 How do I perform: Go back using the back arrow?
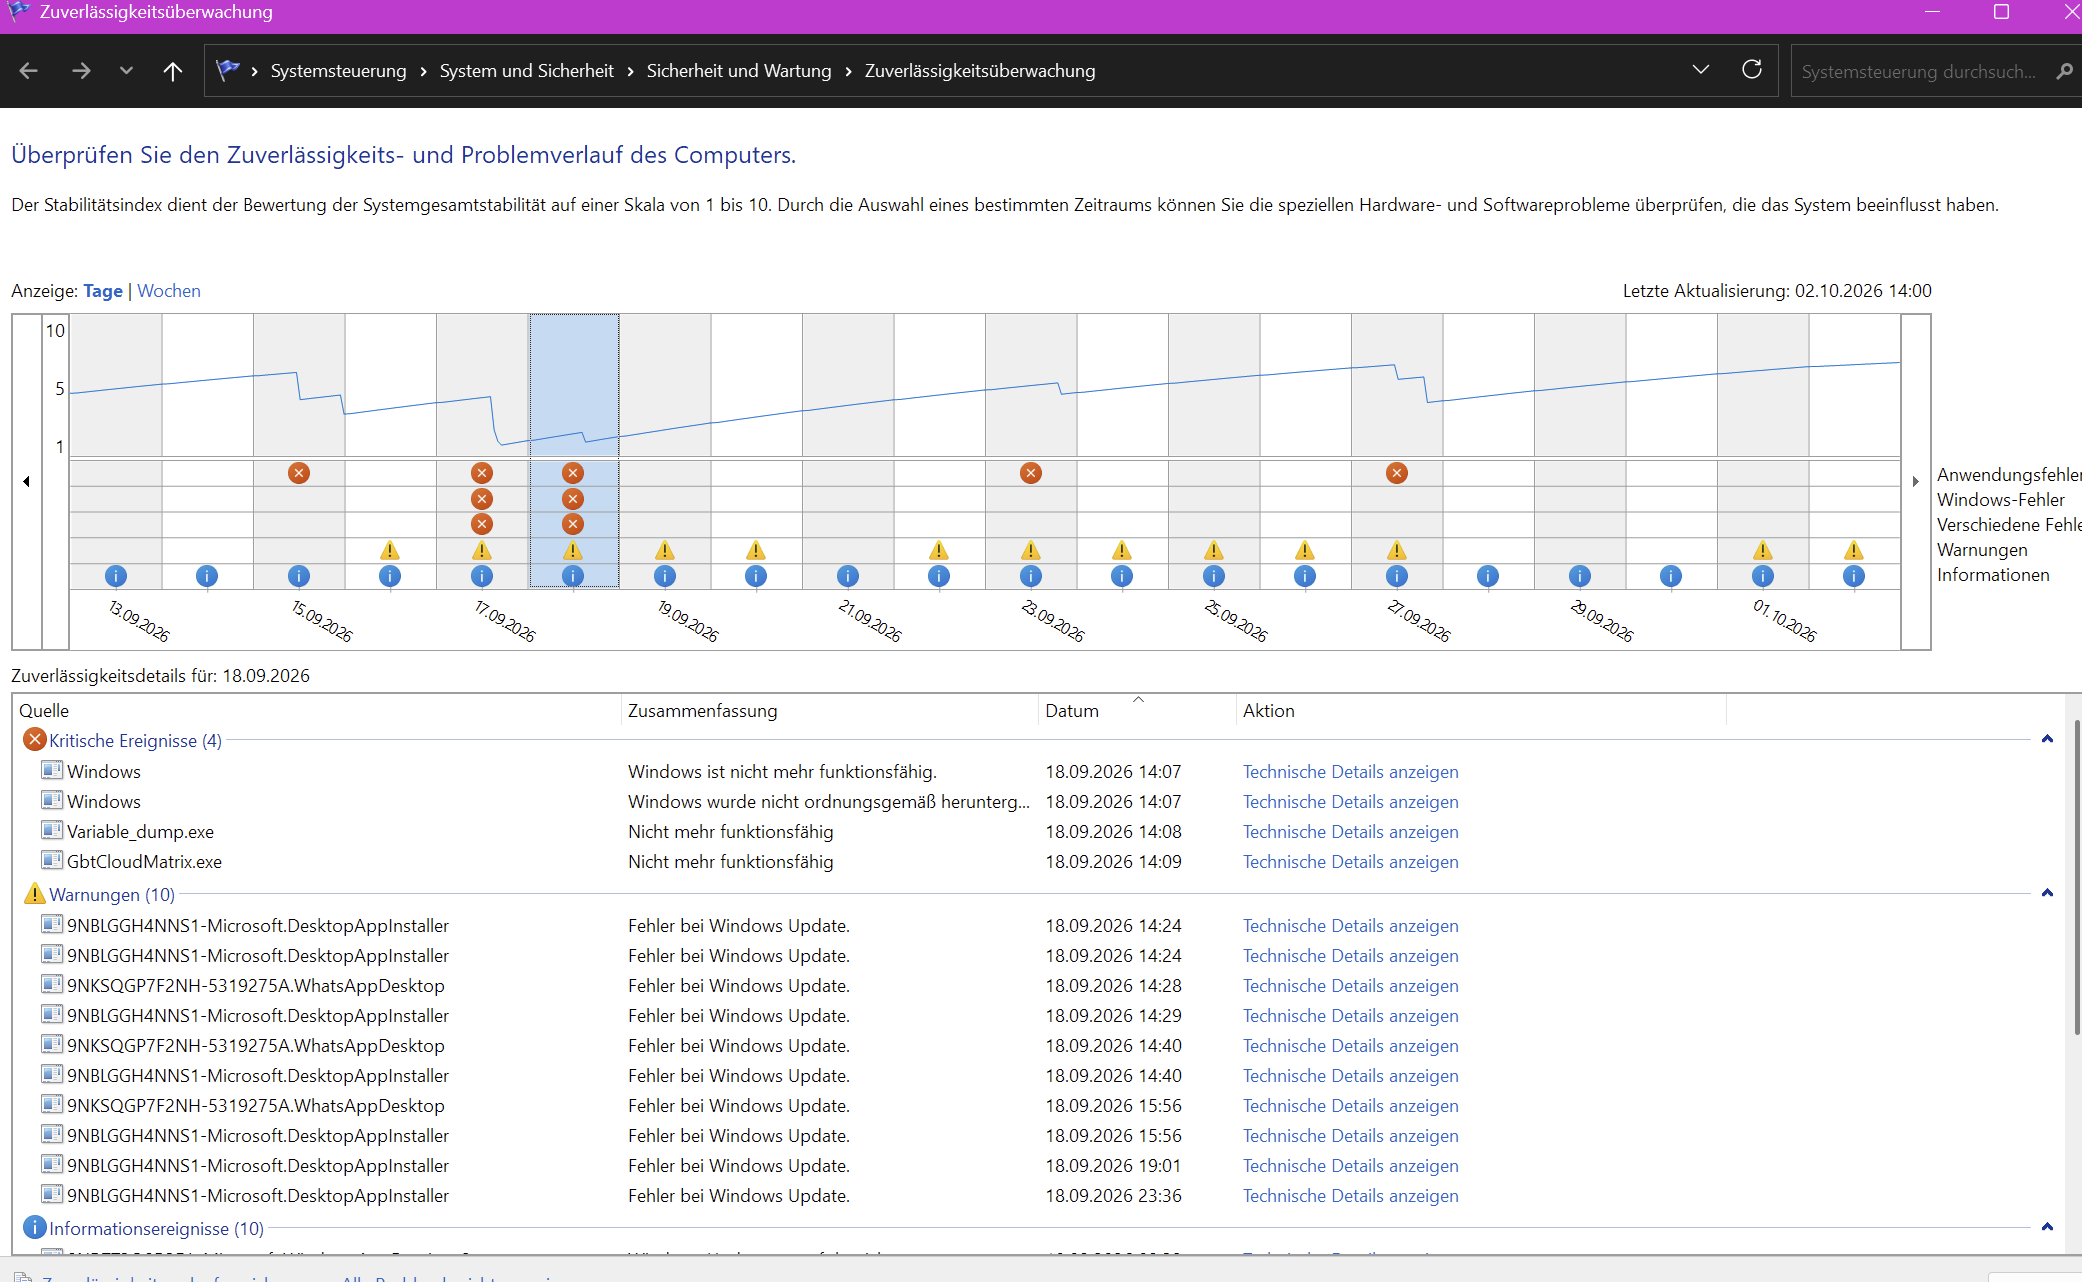29,71
